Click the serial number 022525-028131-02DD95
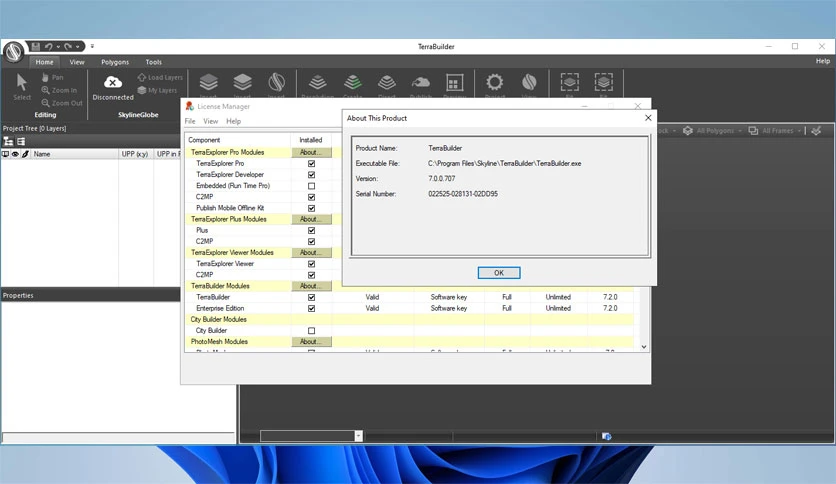Screen dimensions: 836x484 [463, 194]
